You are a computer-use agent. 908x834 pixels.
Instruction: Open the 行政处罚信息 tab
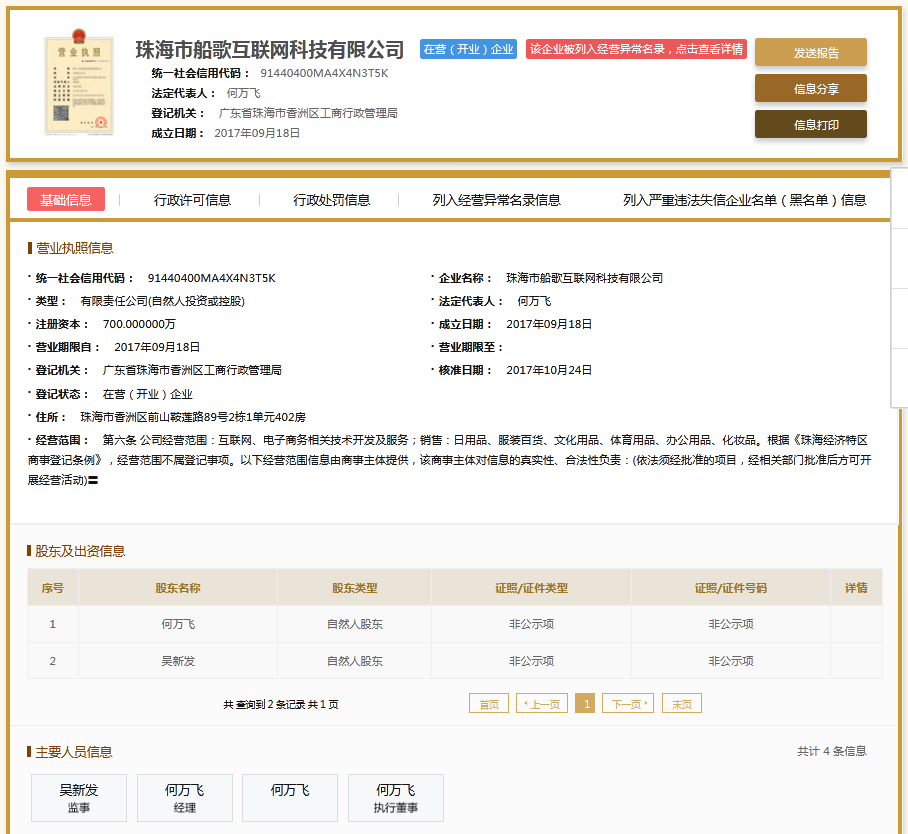tap(331, 200)
